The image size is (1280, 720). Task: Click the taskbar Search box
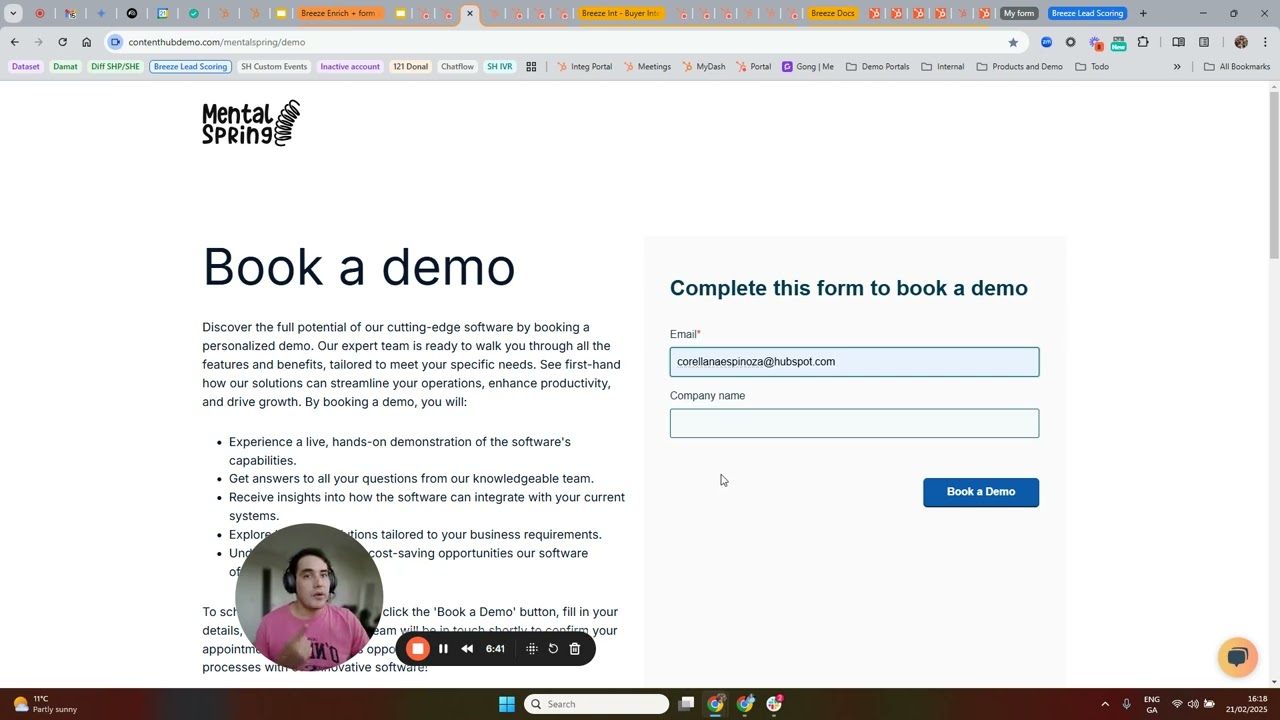click(596, 704)
